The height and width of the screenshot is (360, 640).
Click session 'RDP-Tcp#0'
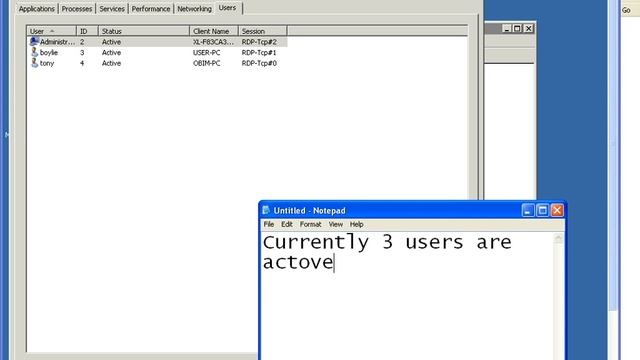(259, 63)
